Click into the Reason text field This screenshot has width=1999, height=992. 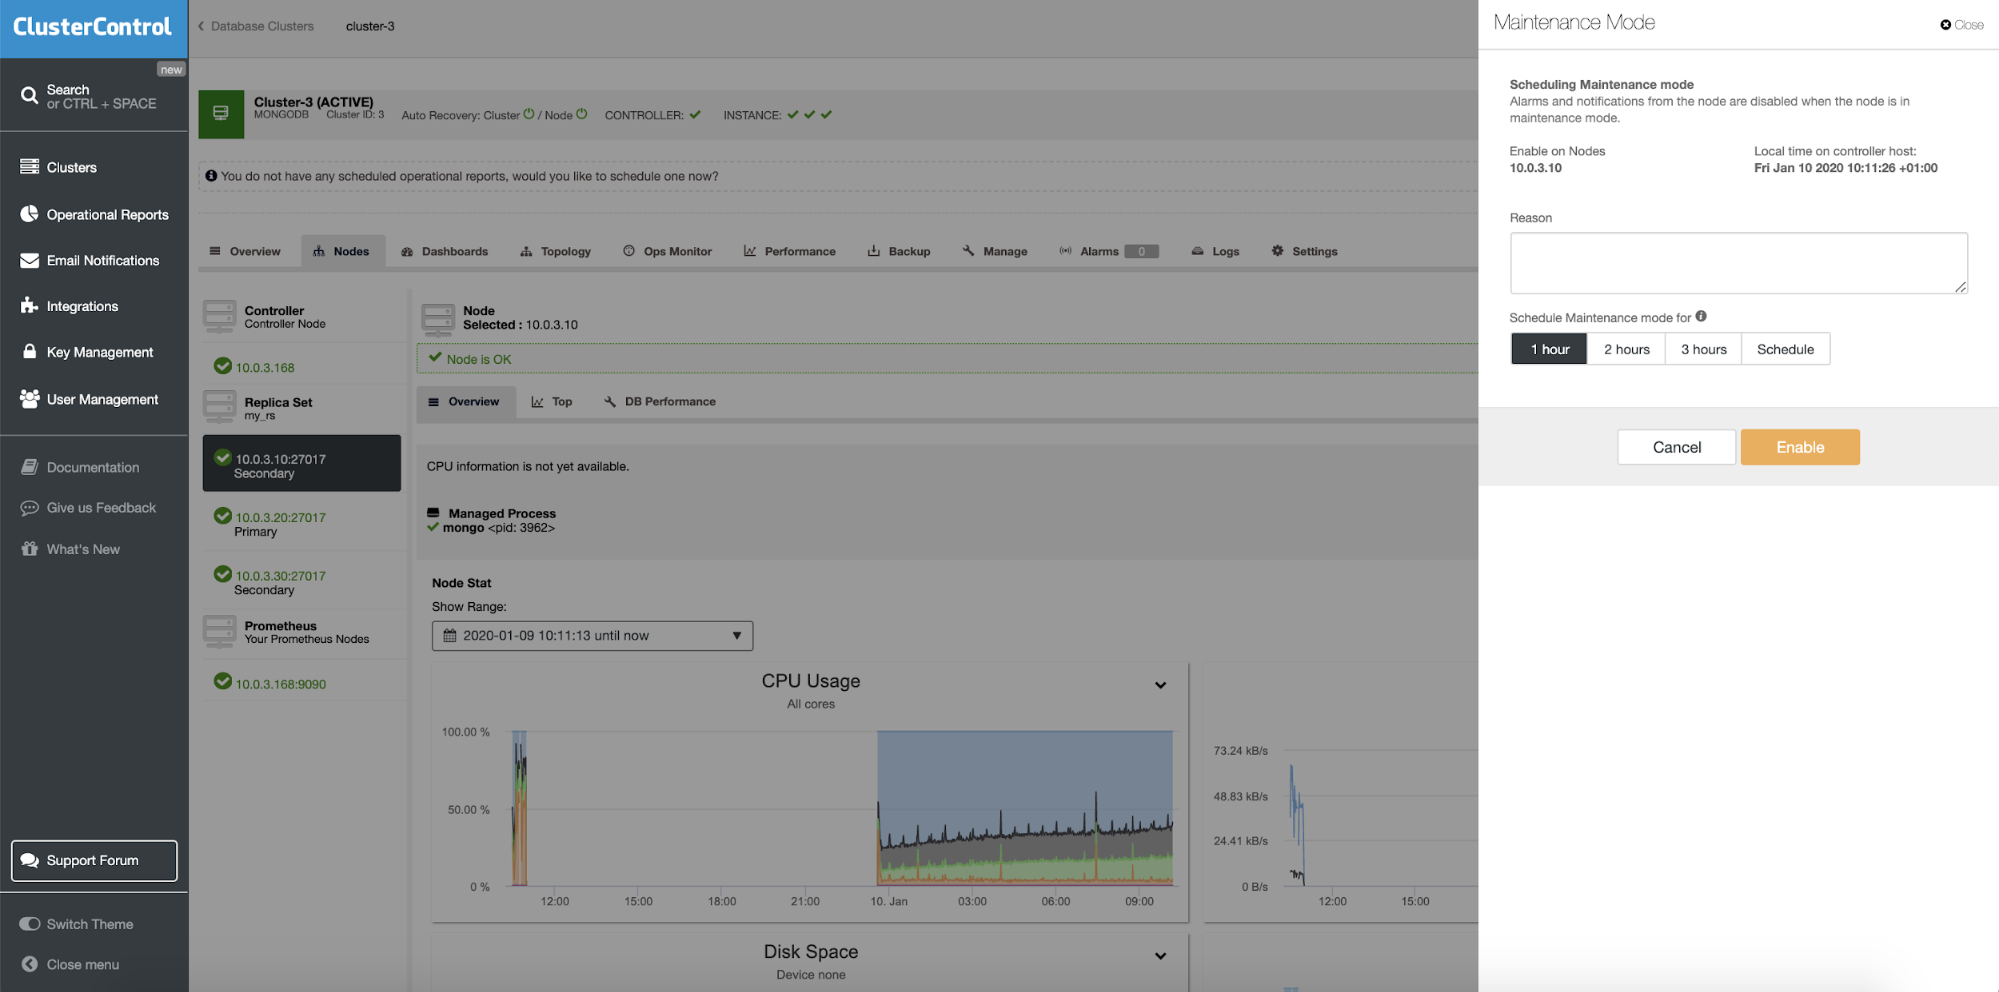click(x=1738, y=263)
